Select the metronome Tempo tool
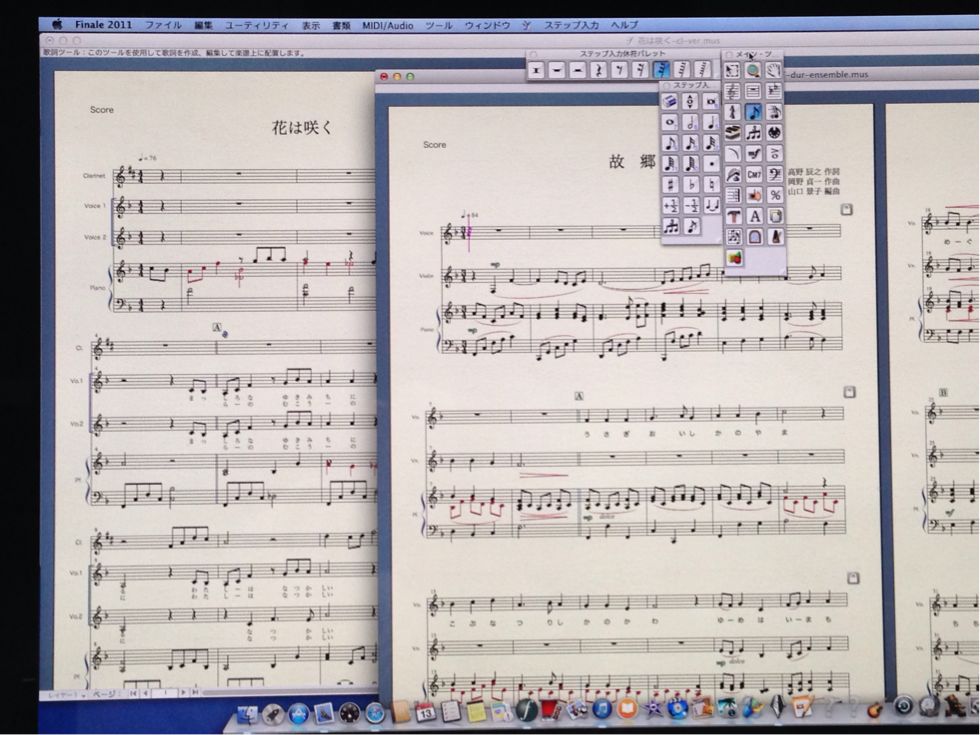The image size is (980, 735). [775, 237]
